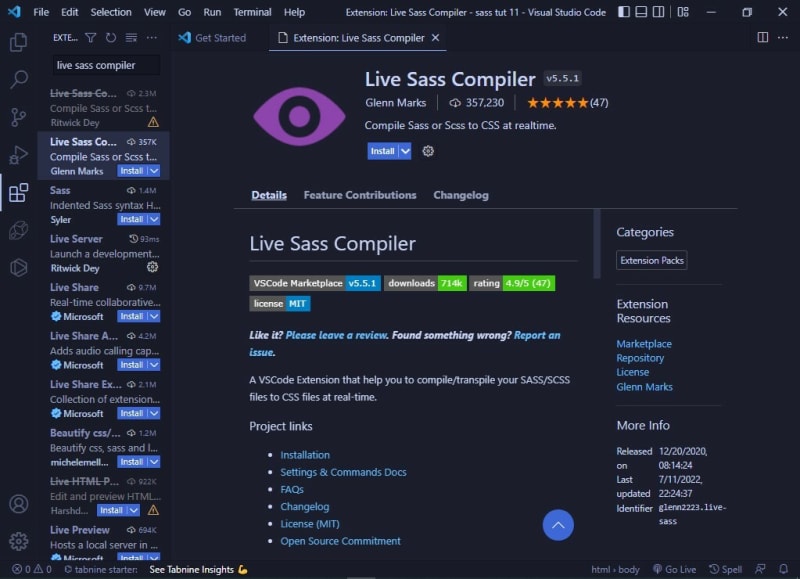Select the Details tab
The image size is (800, 579).
coord(269,195)
